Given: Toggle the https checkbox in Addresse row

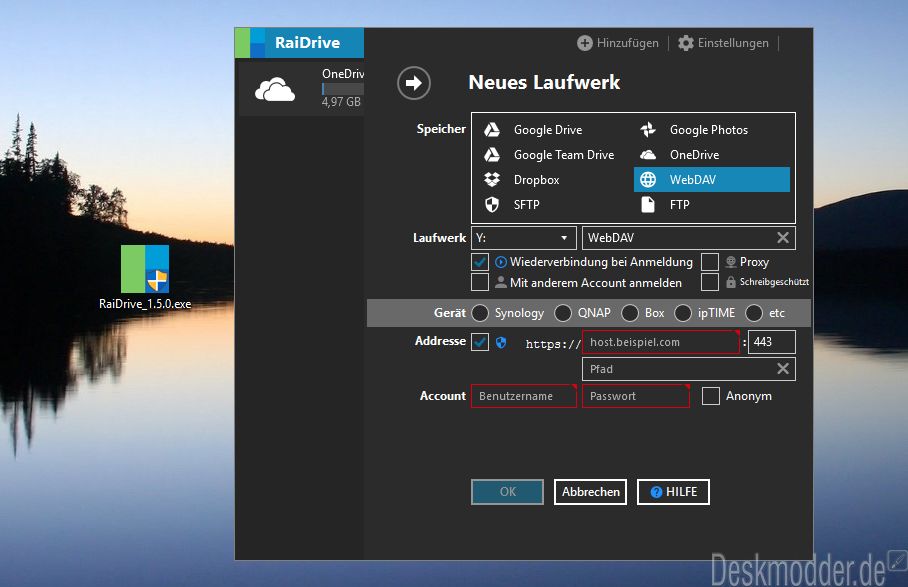Looking at the screenshot, I should click(x=480, y=342).
